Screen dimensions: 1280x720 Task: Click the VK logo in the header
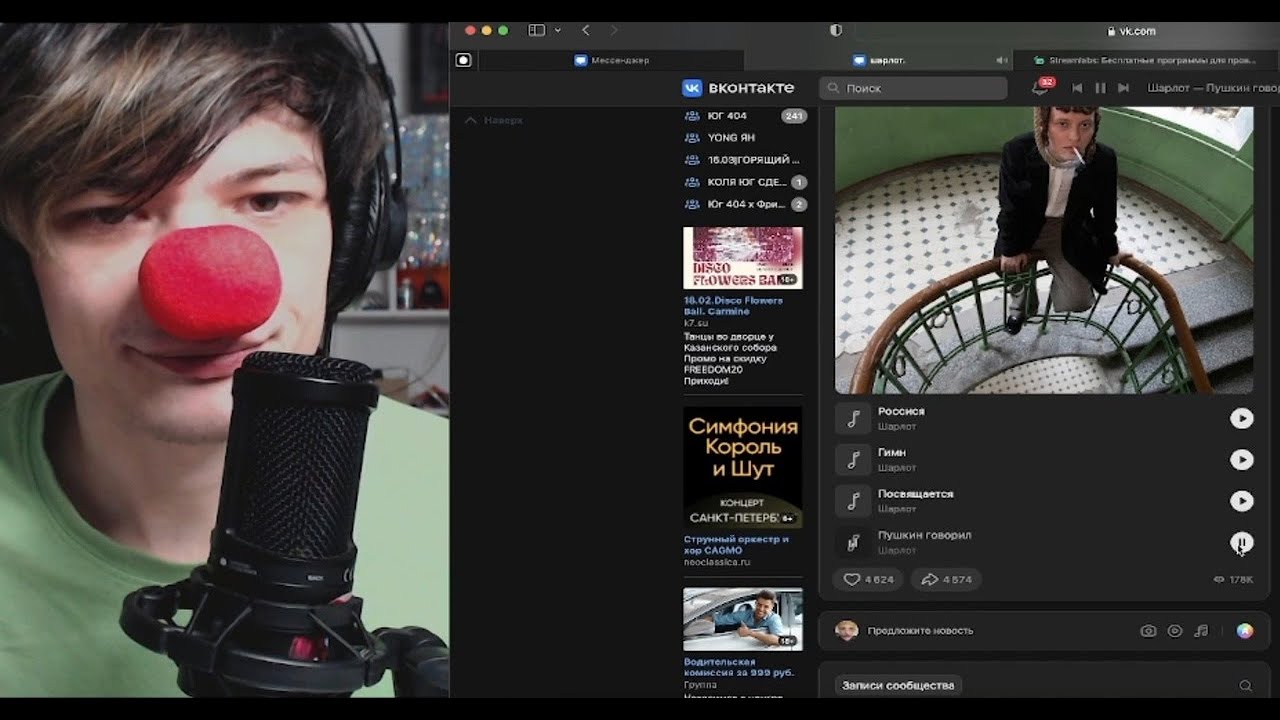coord(738,88)
